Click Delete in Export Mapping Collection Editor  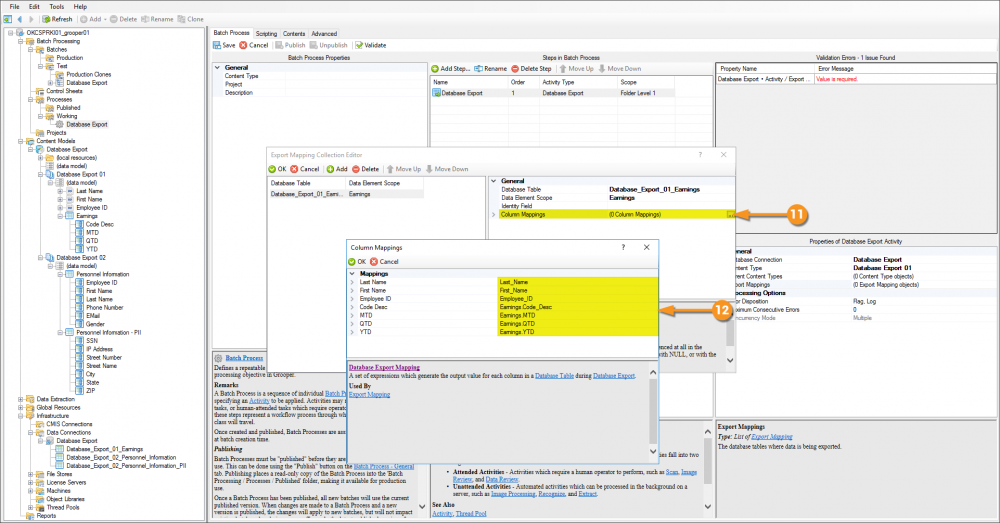tap(364, 169)
